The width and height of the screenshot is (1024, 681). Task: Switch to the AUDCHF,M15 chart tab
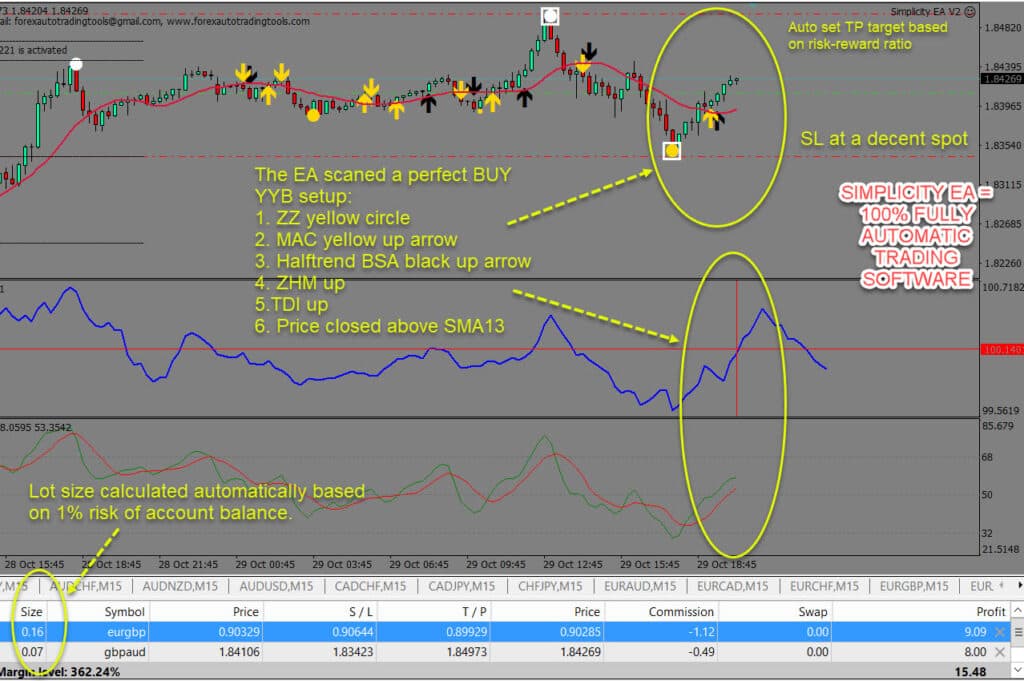point(86,586)
